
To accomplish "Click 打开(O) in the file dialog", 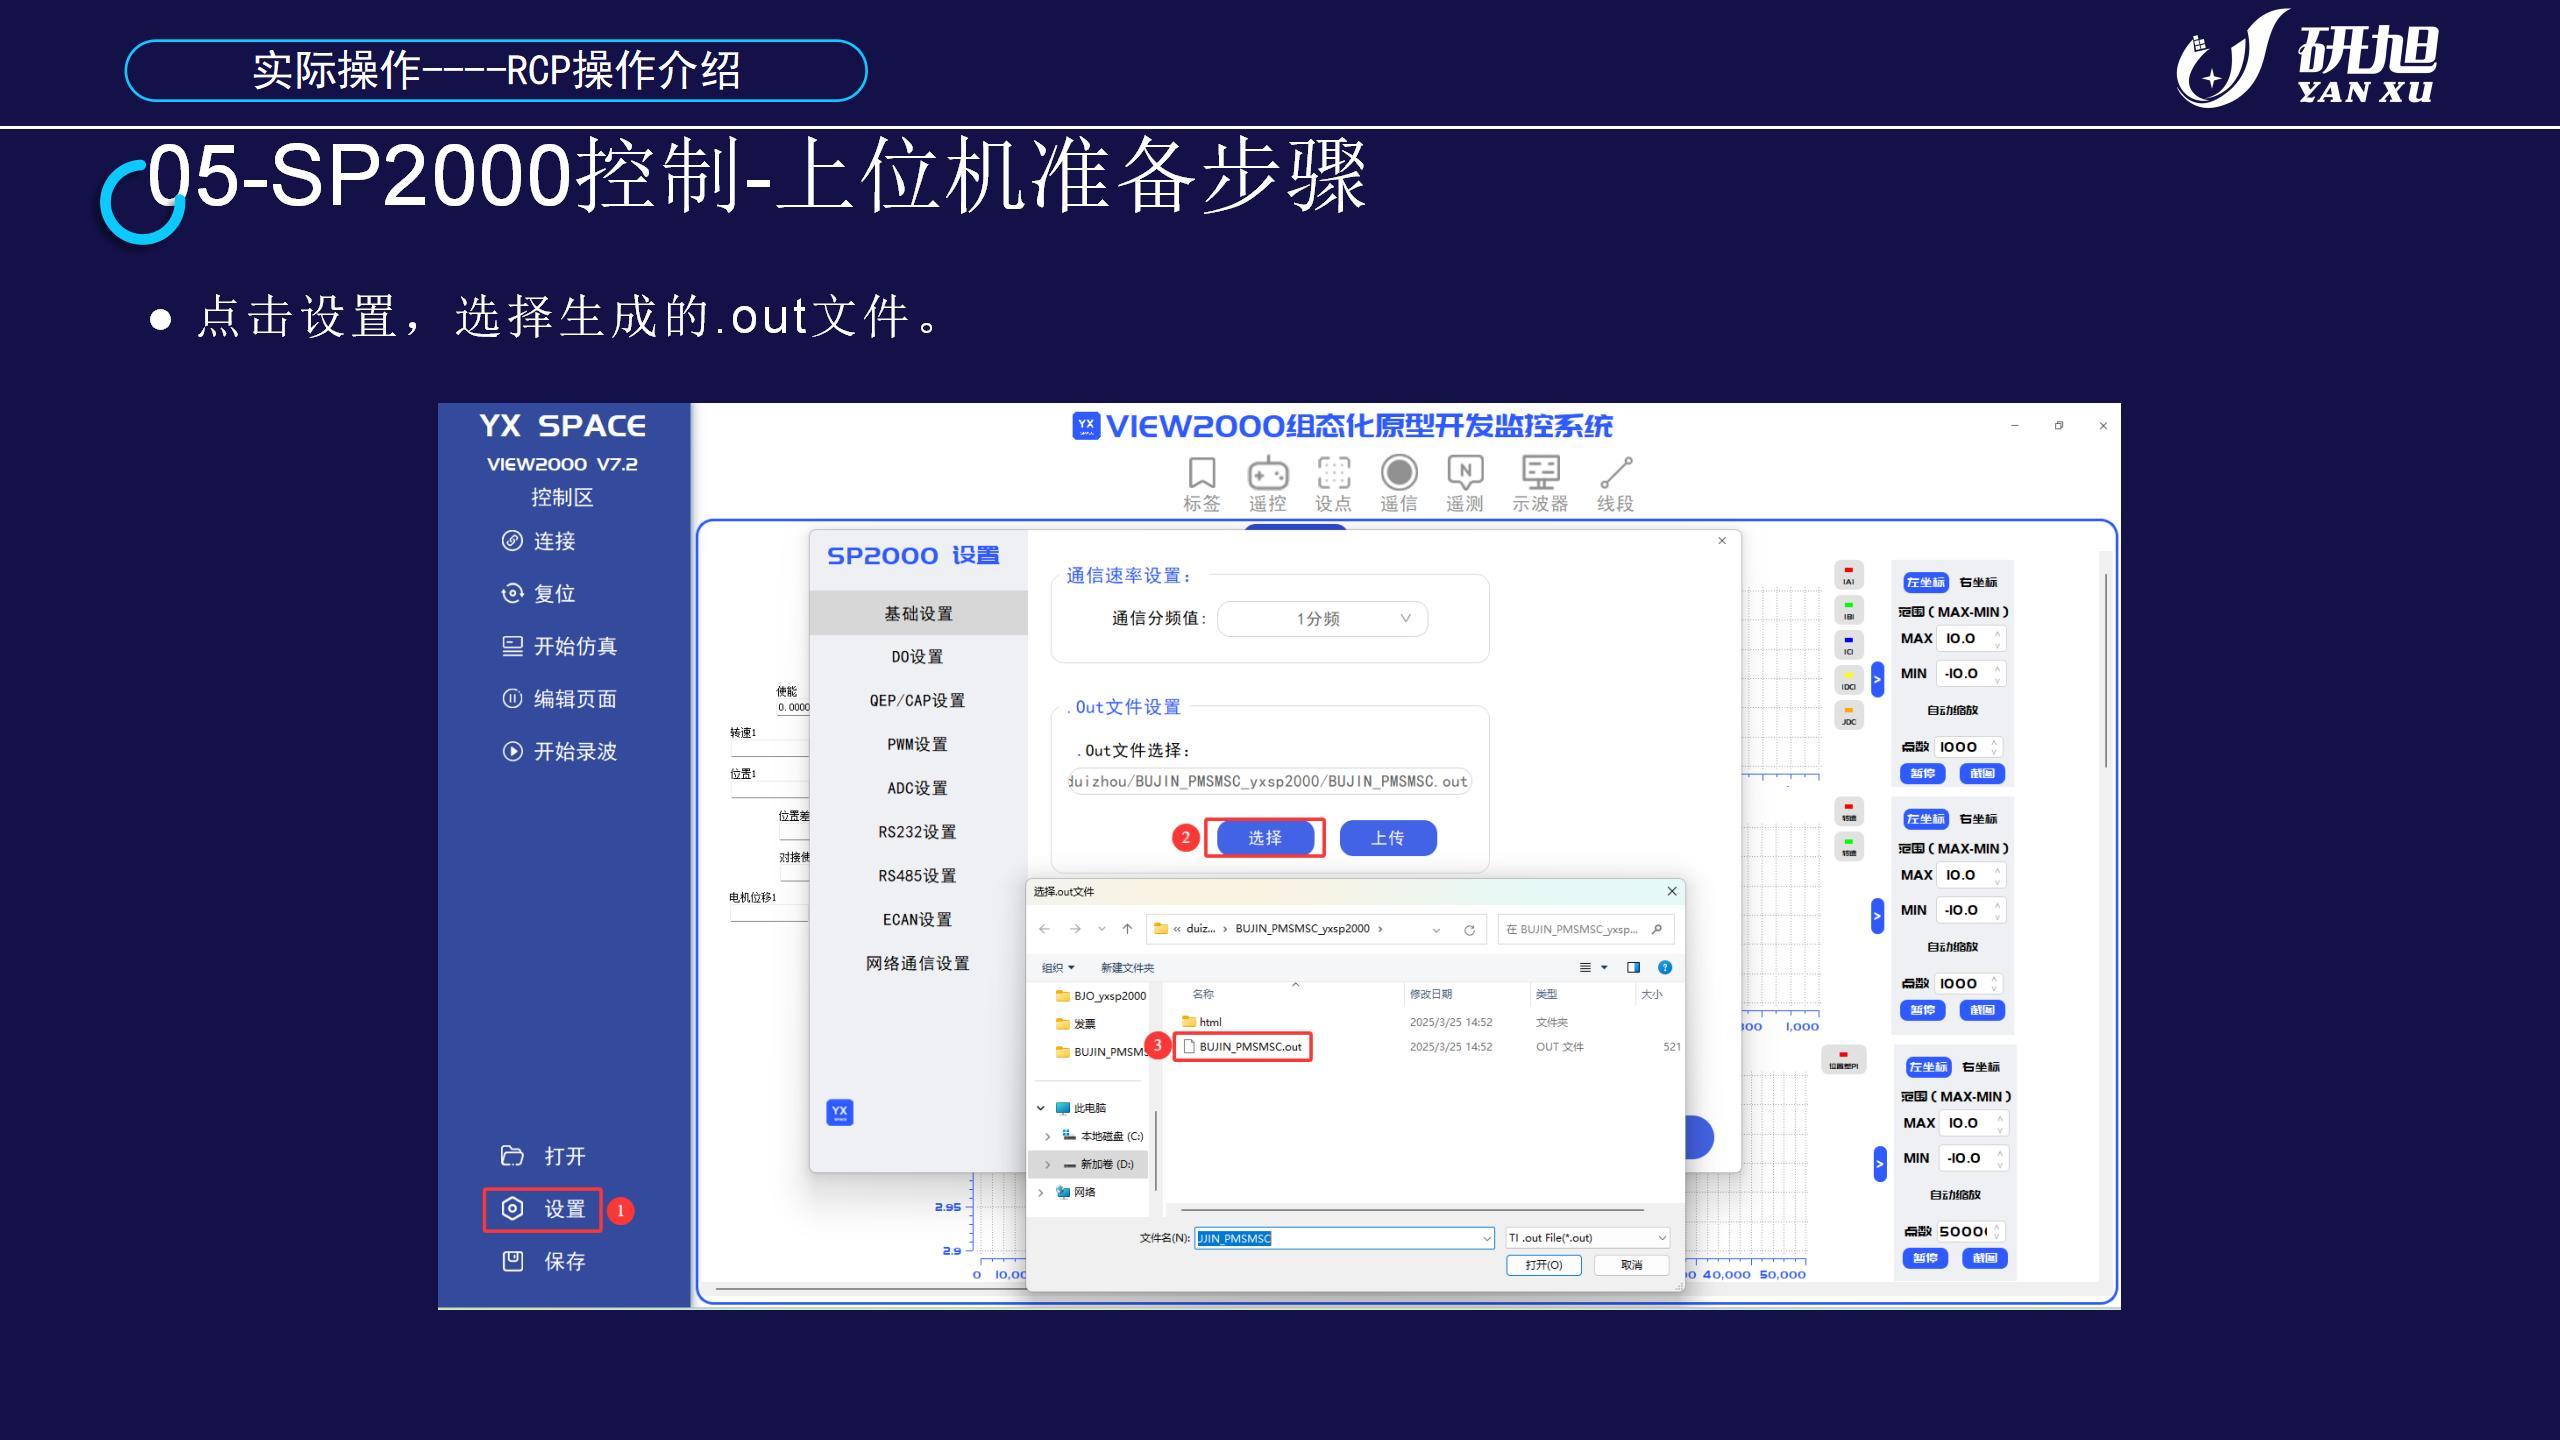I will tap(1544, 1265).
